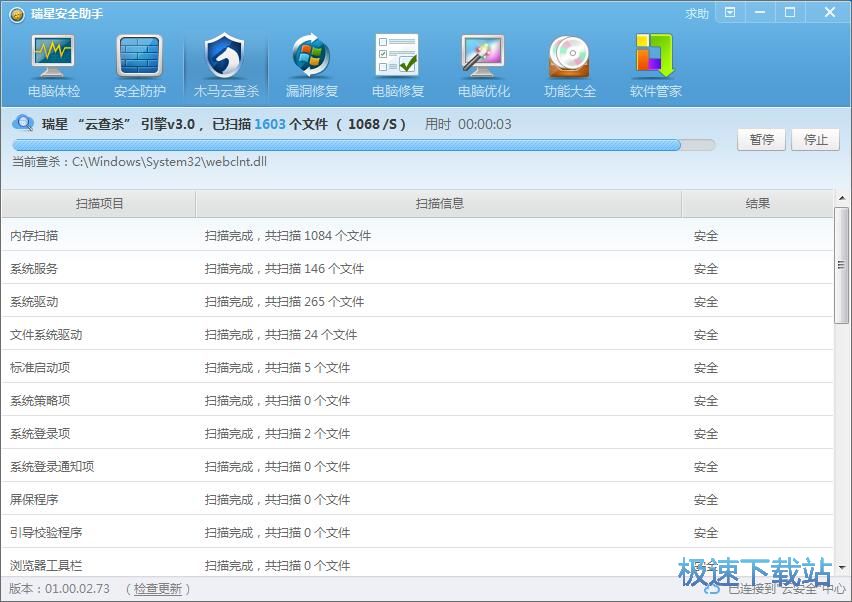Open the 求助 help menu

click(x=700, y=13)
